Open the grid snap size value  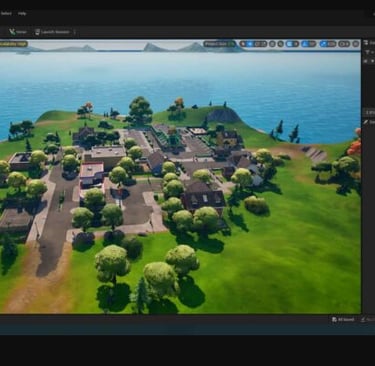[x=296, y=44]
